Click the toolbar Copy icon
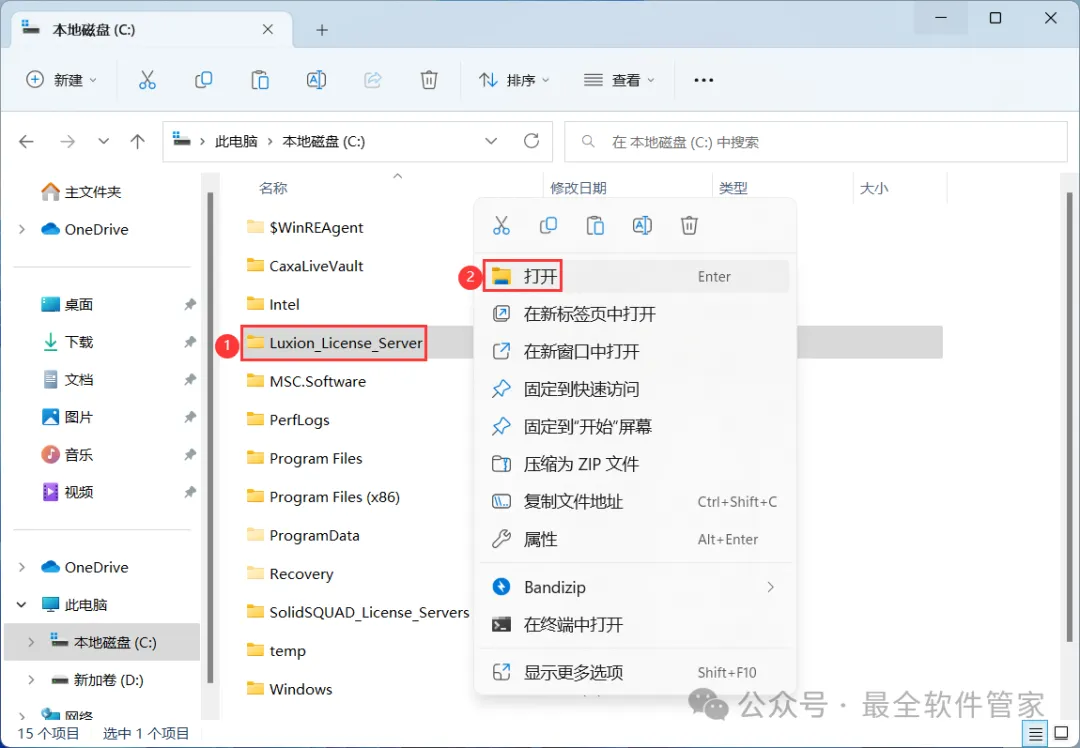The height and width of the screenshot is (748, 1080). coord(203,80)
